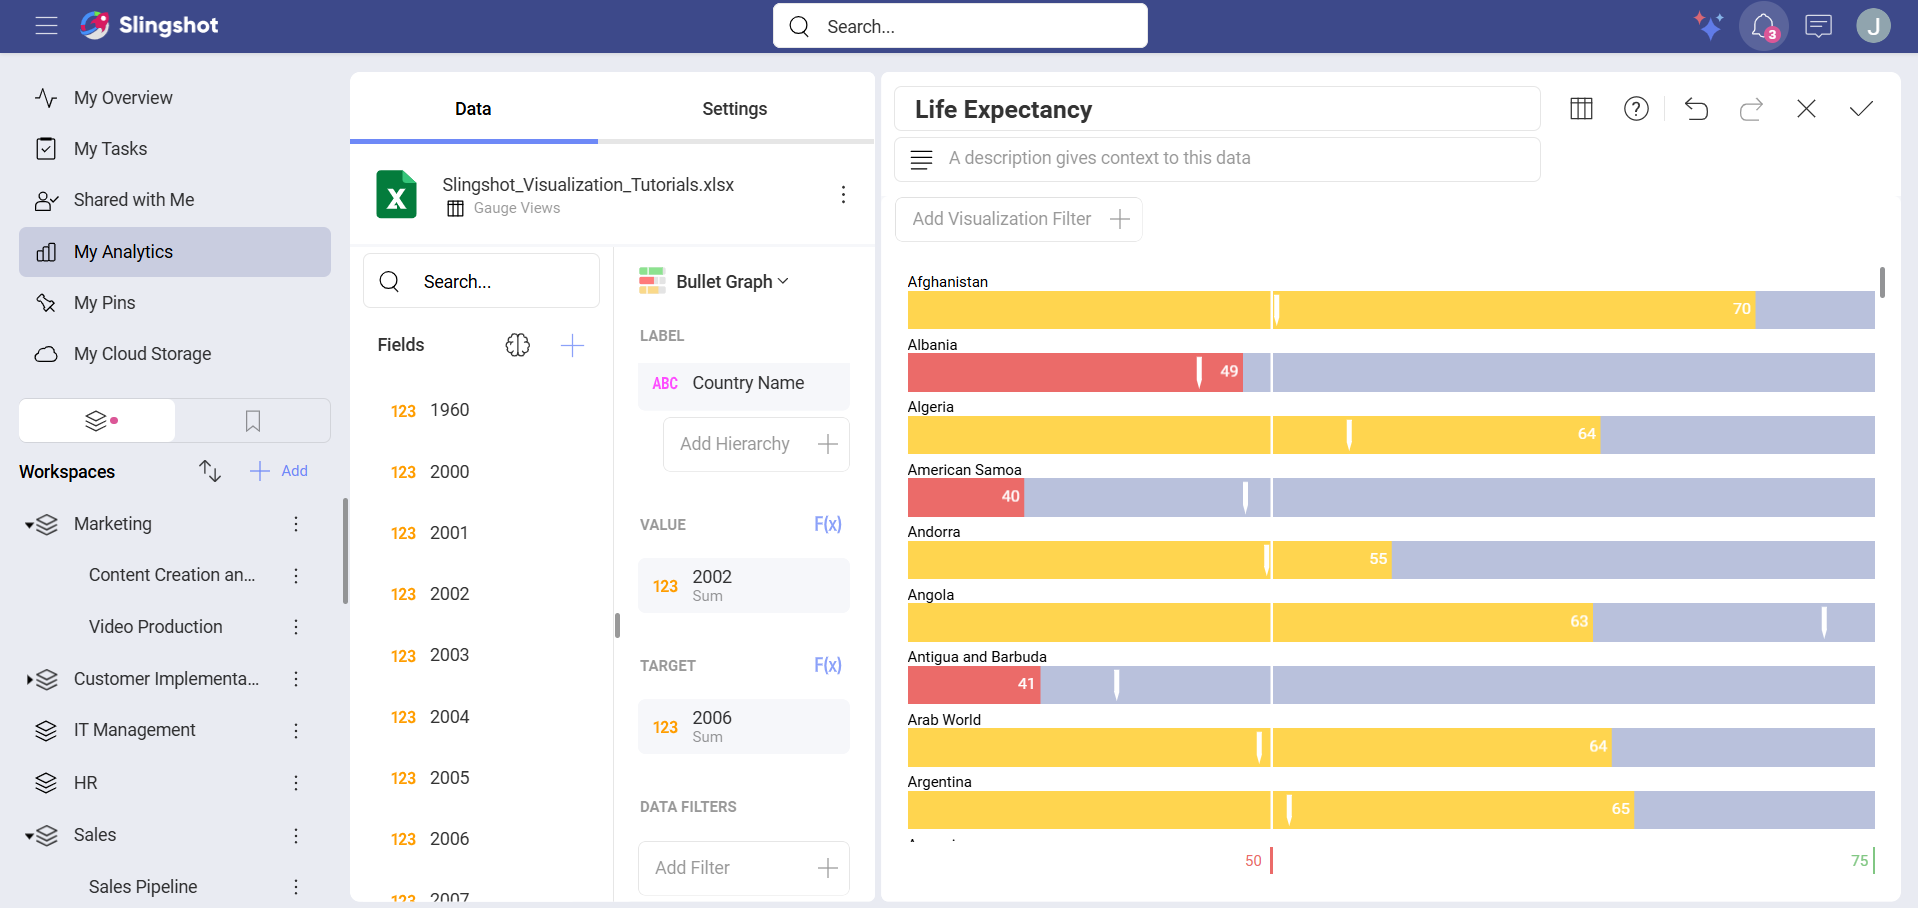
Task: Redo the last change
Action: tap(1751, 108)
